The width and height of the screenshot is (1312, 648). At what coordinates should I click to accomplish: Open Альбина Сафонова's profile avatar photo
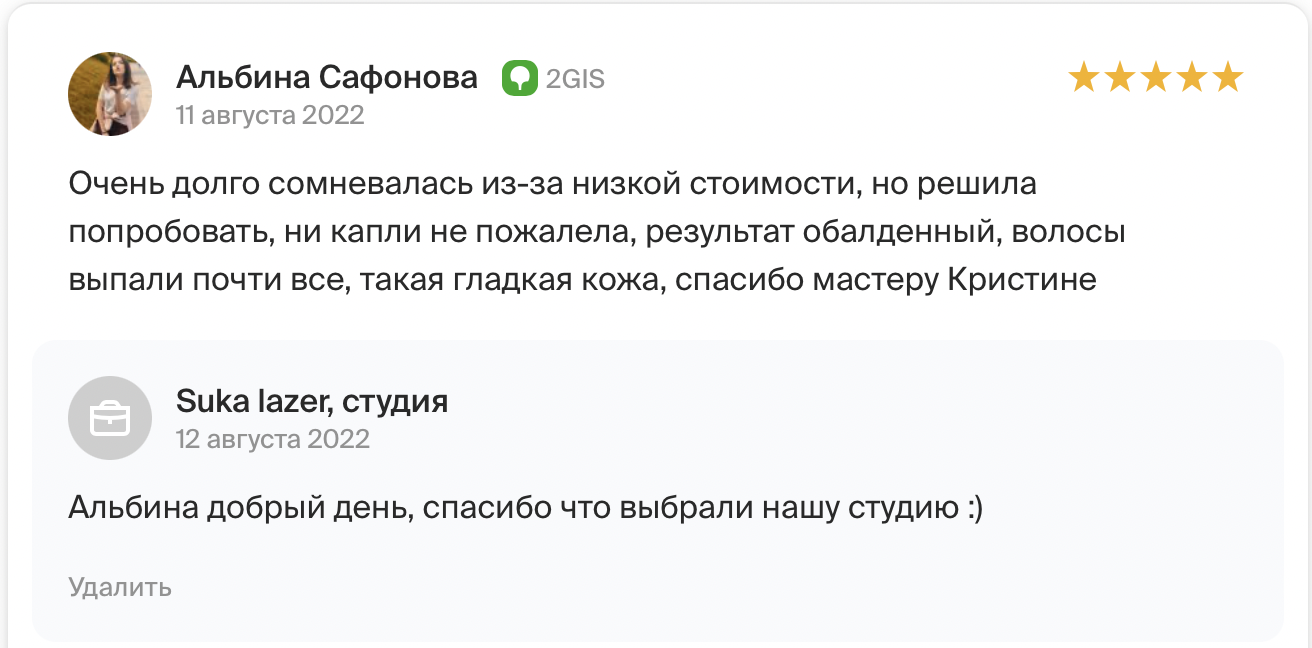(x=110, y=94)
